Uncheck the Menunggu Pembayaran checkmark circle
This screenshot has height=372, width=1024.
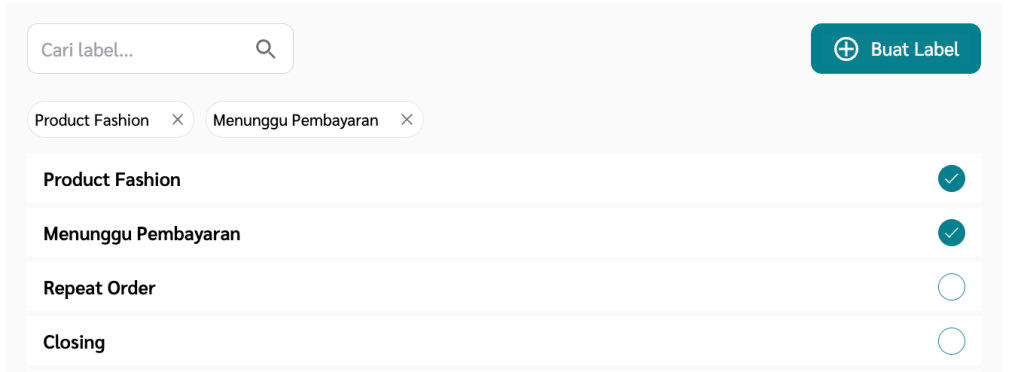click(x=951, y=233)
